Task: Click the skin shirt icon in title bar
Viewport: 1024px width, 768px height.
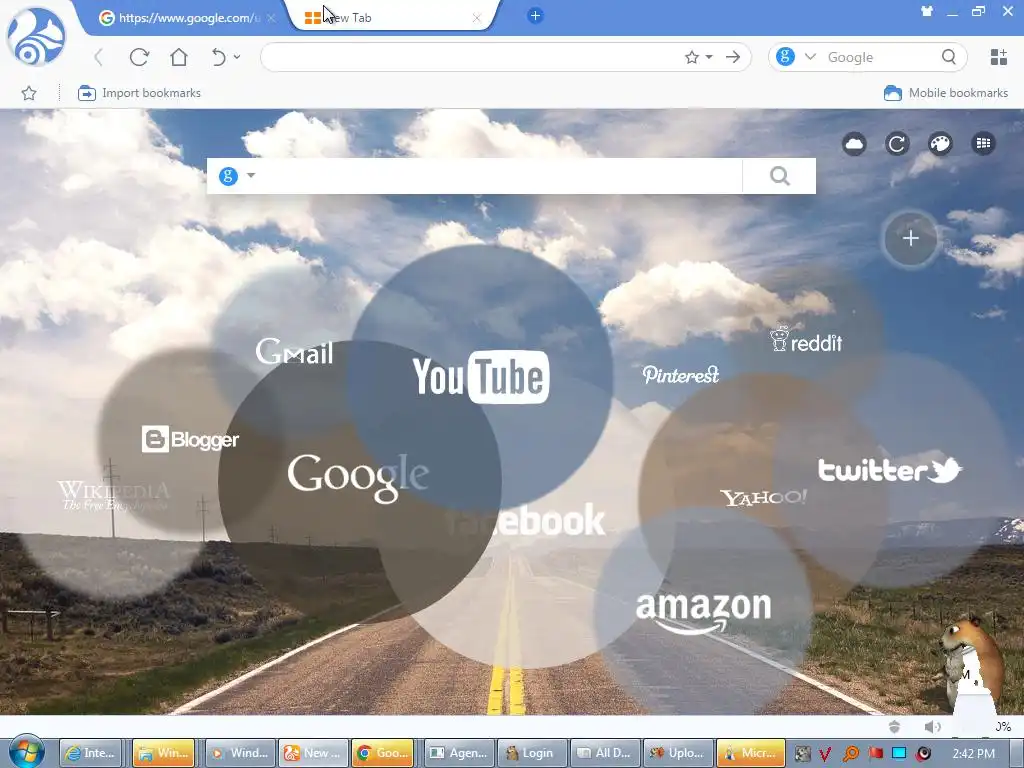Action: (927, 10)
